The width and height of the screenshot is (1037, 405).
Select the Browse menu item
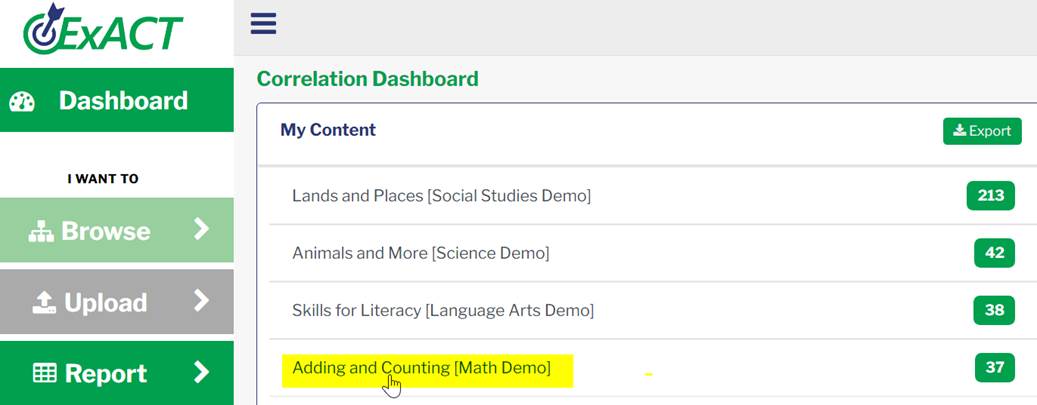point(116,230)
